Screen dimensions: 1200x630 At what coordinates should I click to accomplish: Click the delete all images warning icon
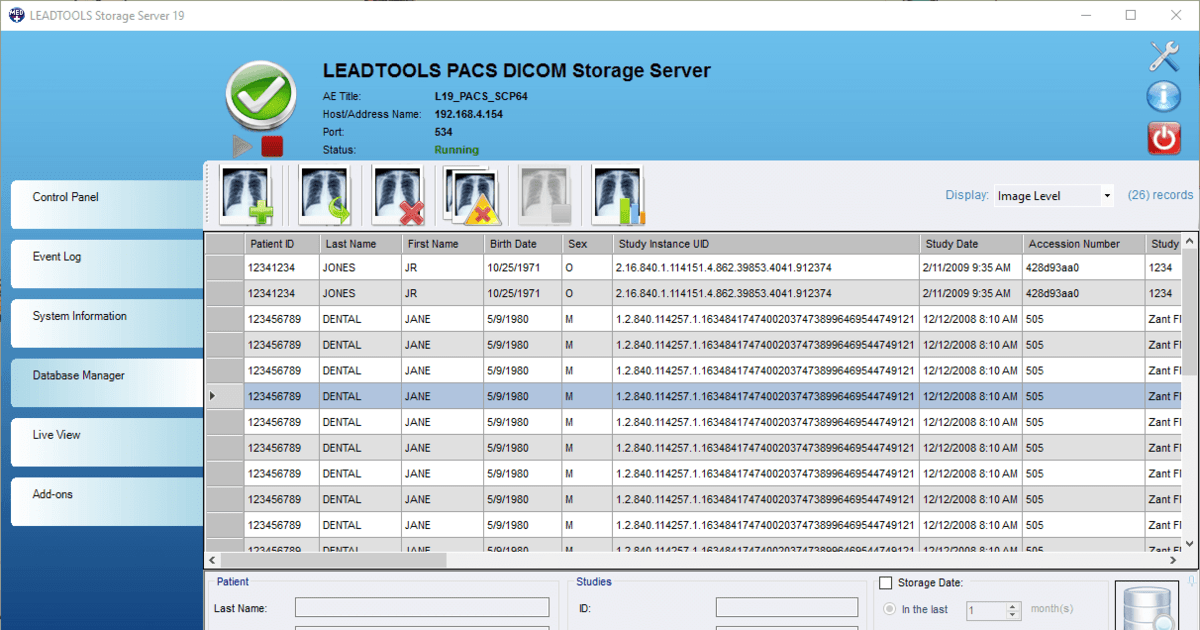470,195
